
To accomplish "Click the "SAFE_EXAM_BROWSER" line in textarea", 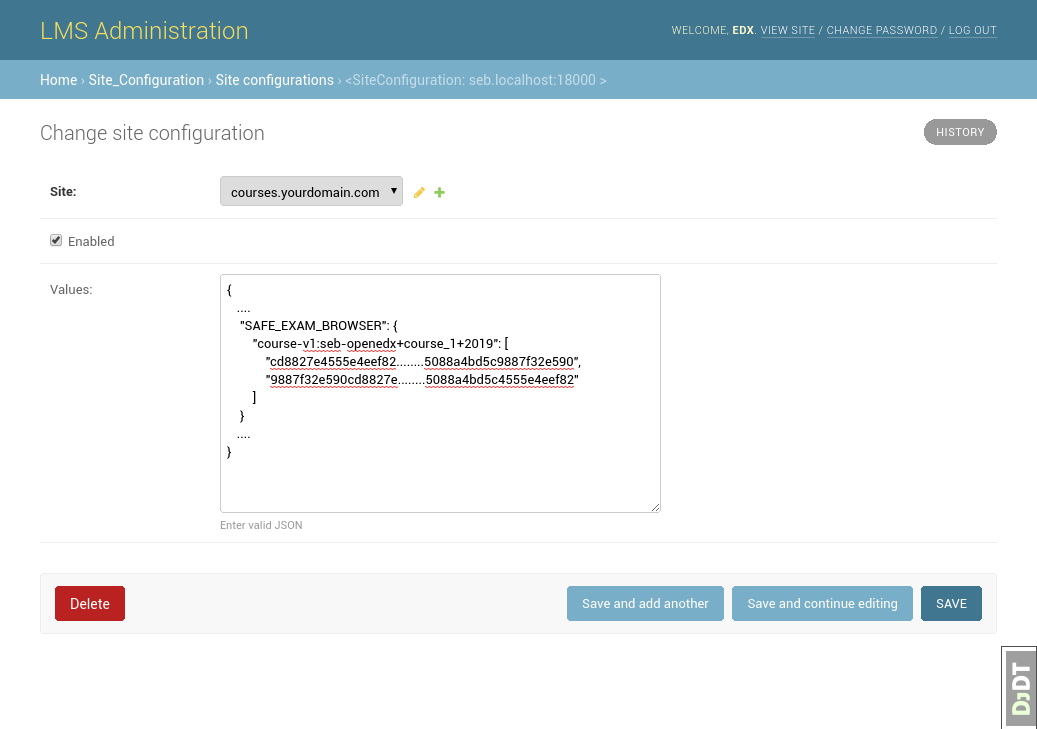I will pyautogui.click(x=319, y=325).
